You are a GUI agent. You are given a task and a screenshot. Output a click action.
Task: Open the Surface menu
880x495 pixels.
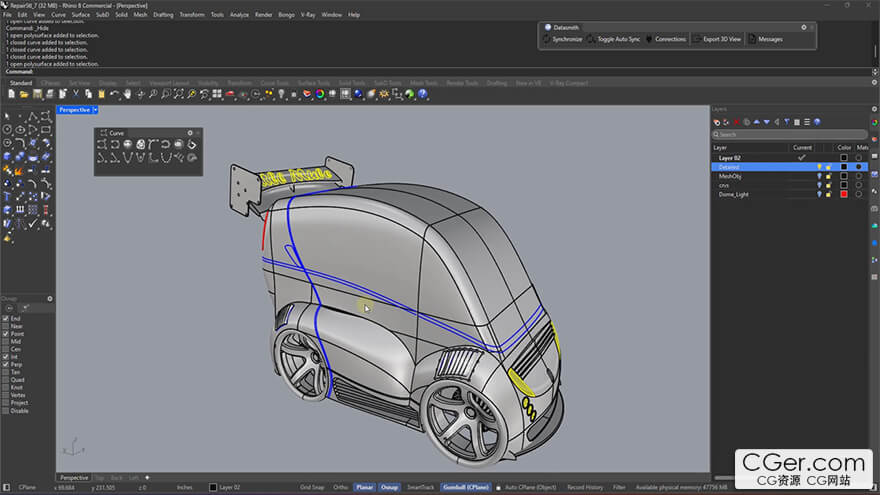[x=81, y=15]
